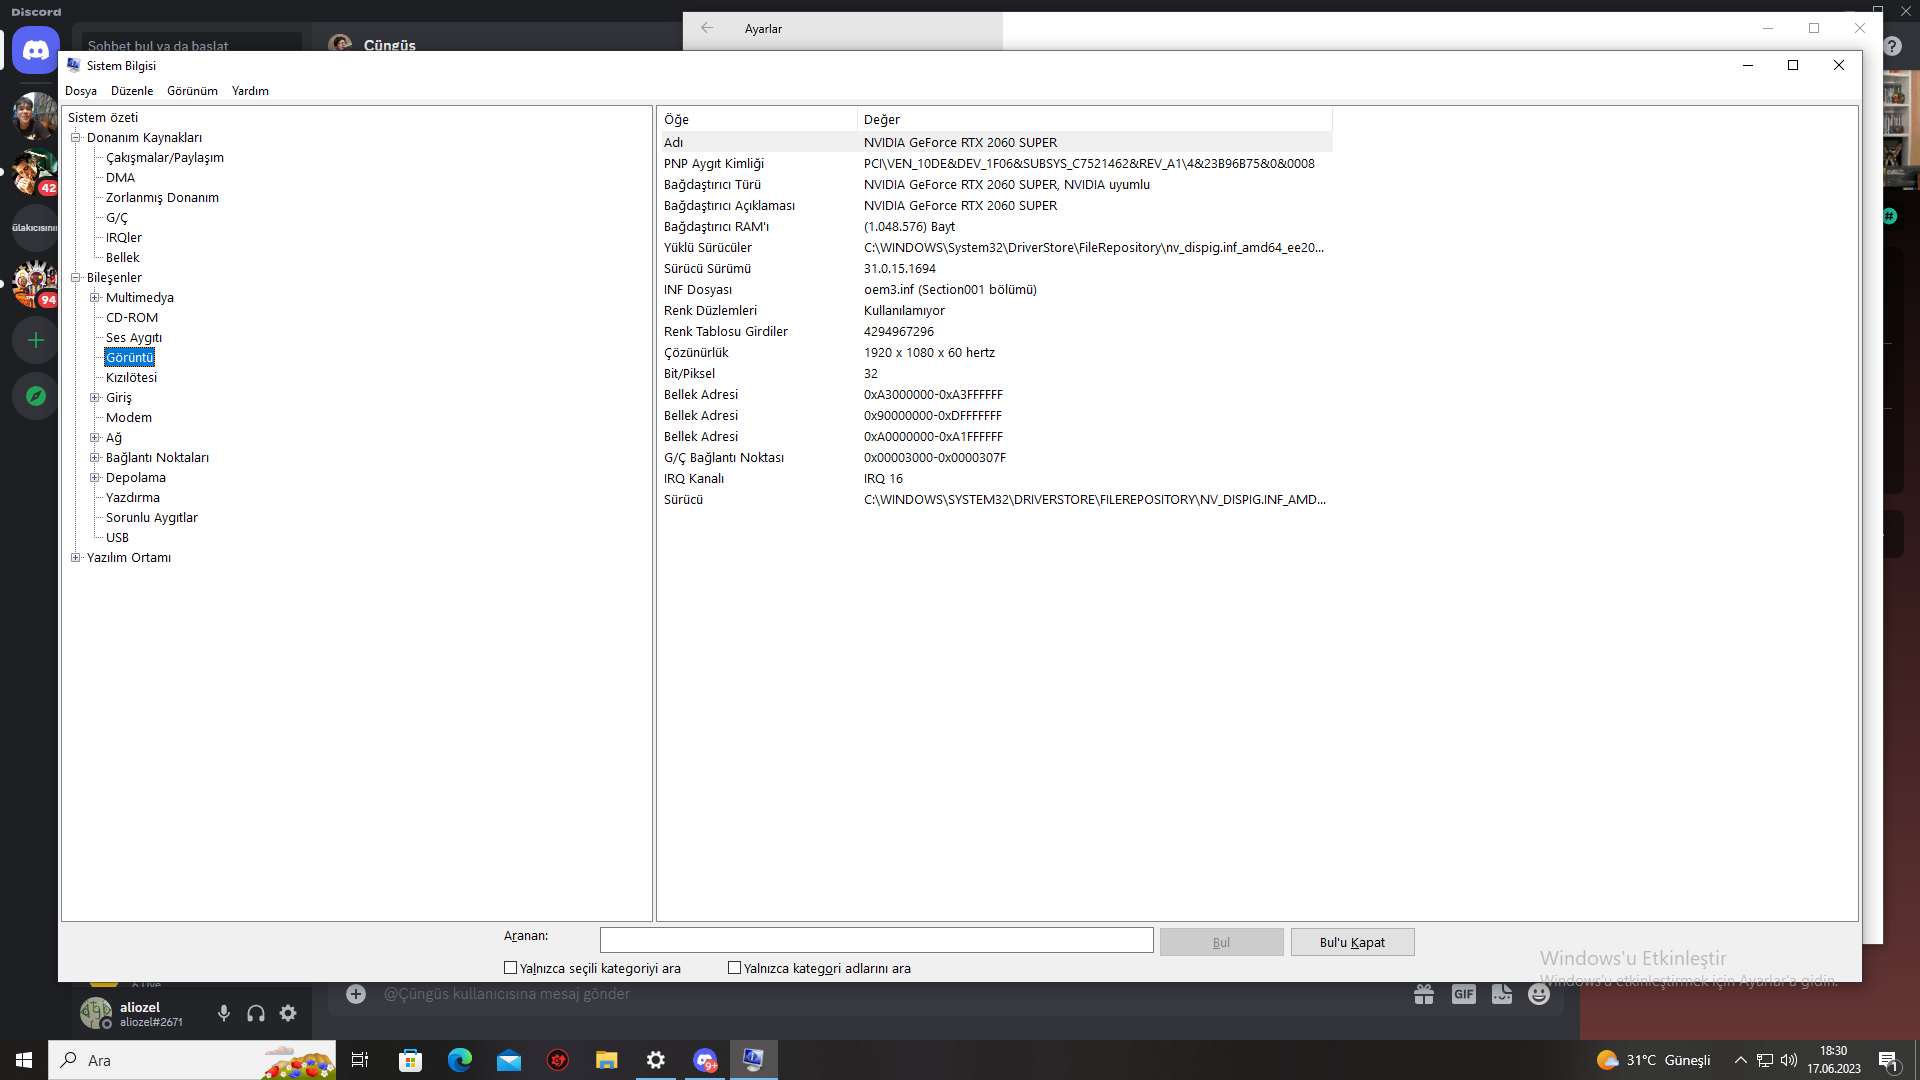Click the Bul'u Kapat button
Image resolution: width=1920 pixels, height=1080 pixels.
pos(1352,942)
